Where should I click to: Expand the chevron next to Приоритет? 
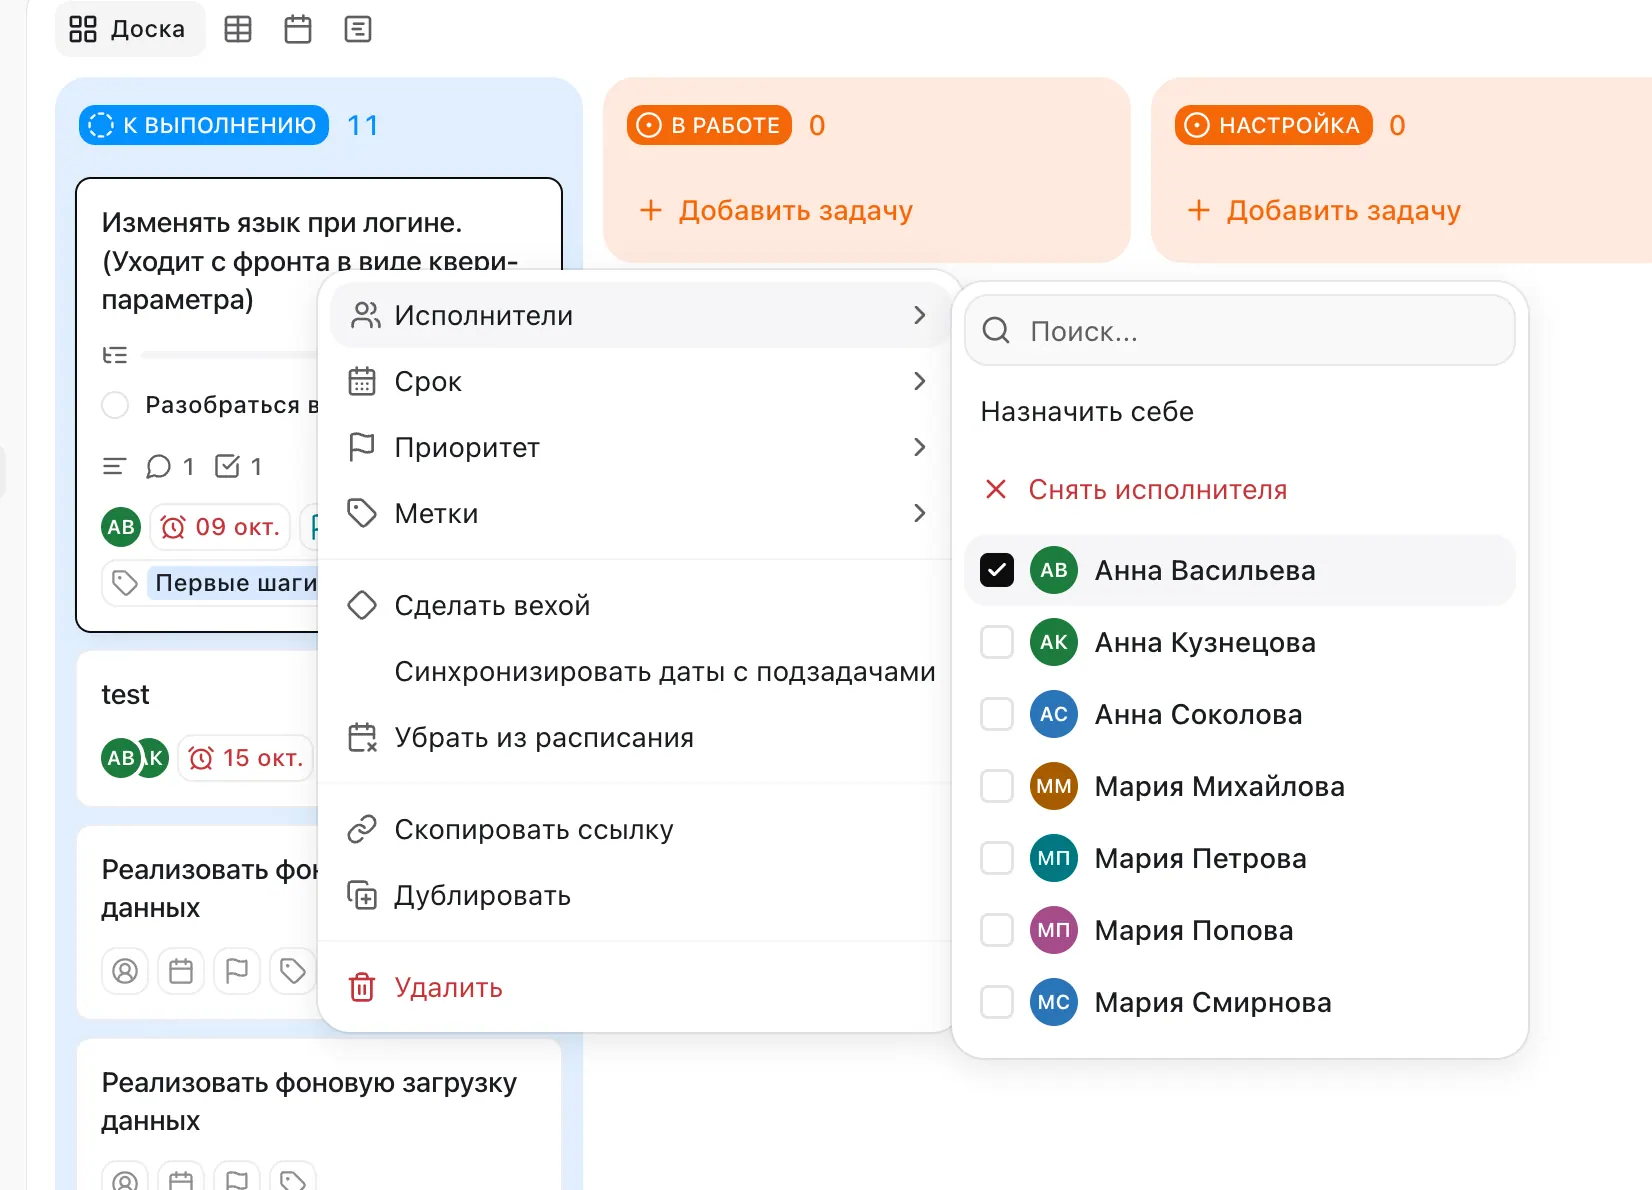tap(920, 447)
